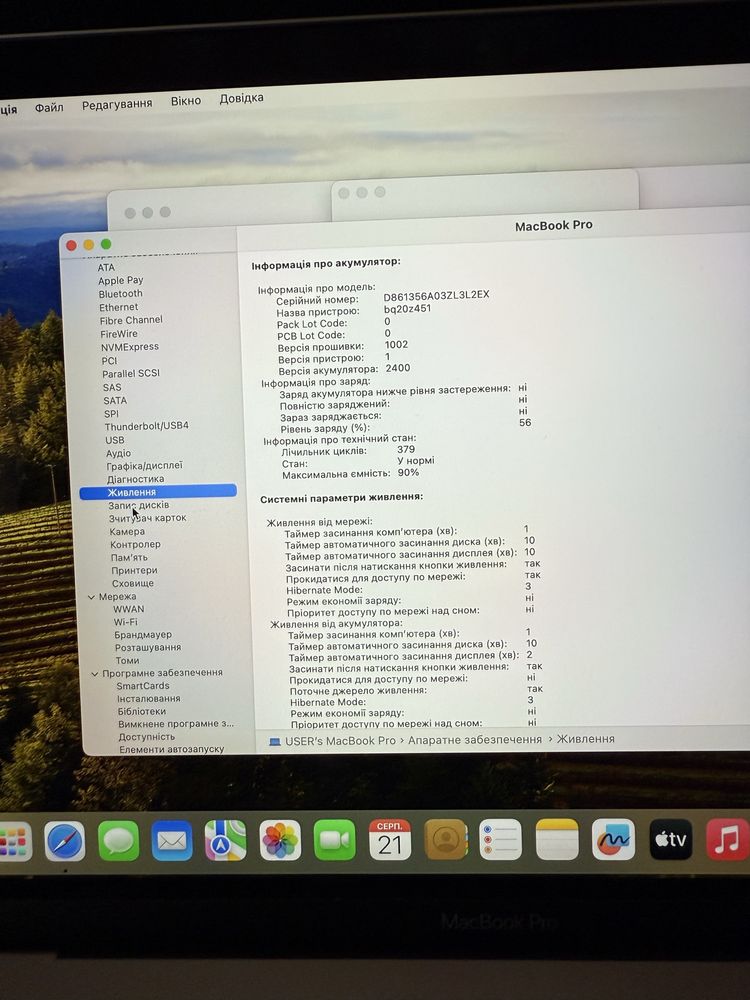The height and width of the screenshot is (1000, 750).
Task: Click Живлення in the path bar
Action: [x=585, y=739]
